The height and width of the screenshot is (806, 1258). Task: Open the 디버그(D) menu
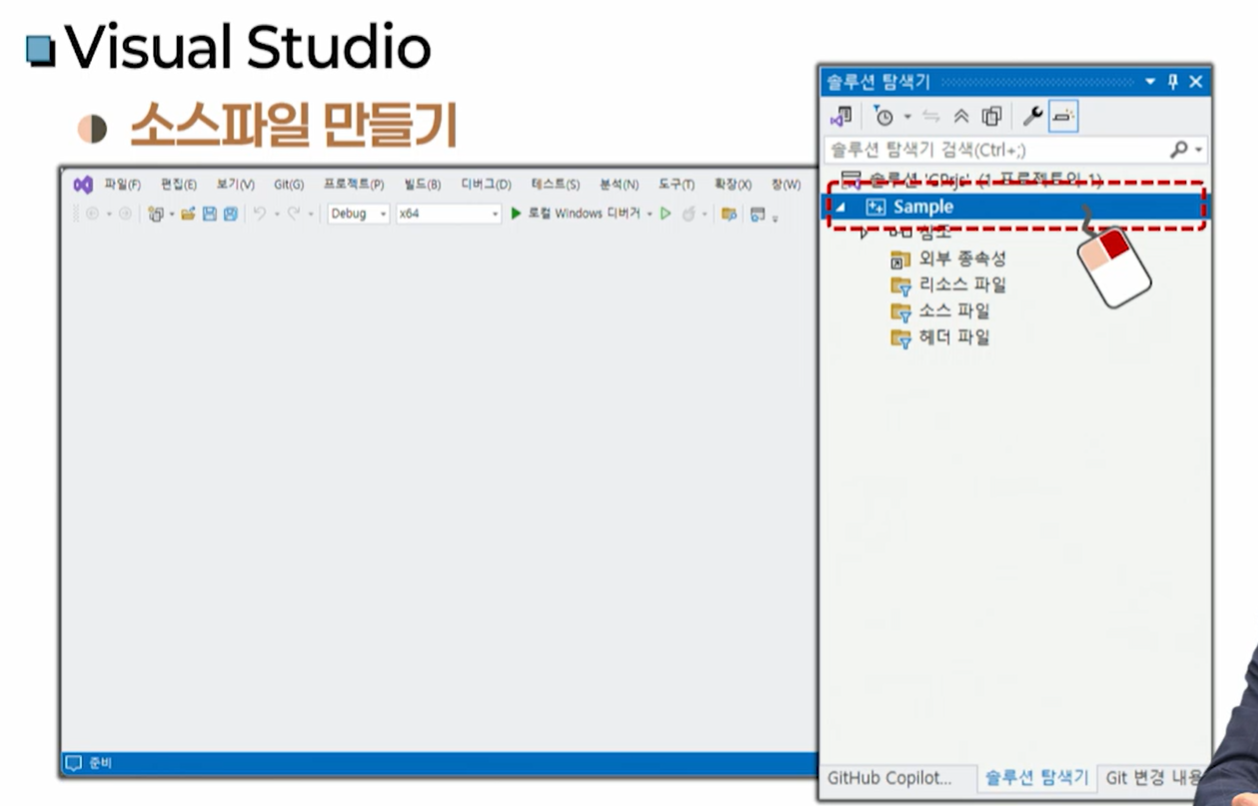pyautogui.click(x=486, y=185)
